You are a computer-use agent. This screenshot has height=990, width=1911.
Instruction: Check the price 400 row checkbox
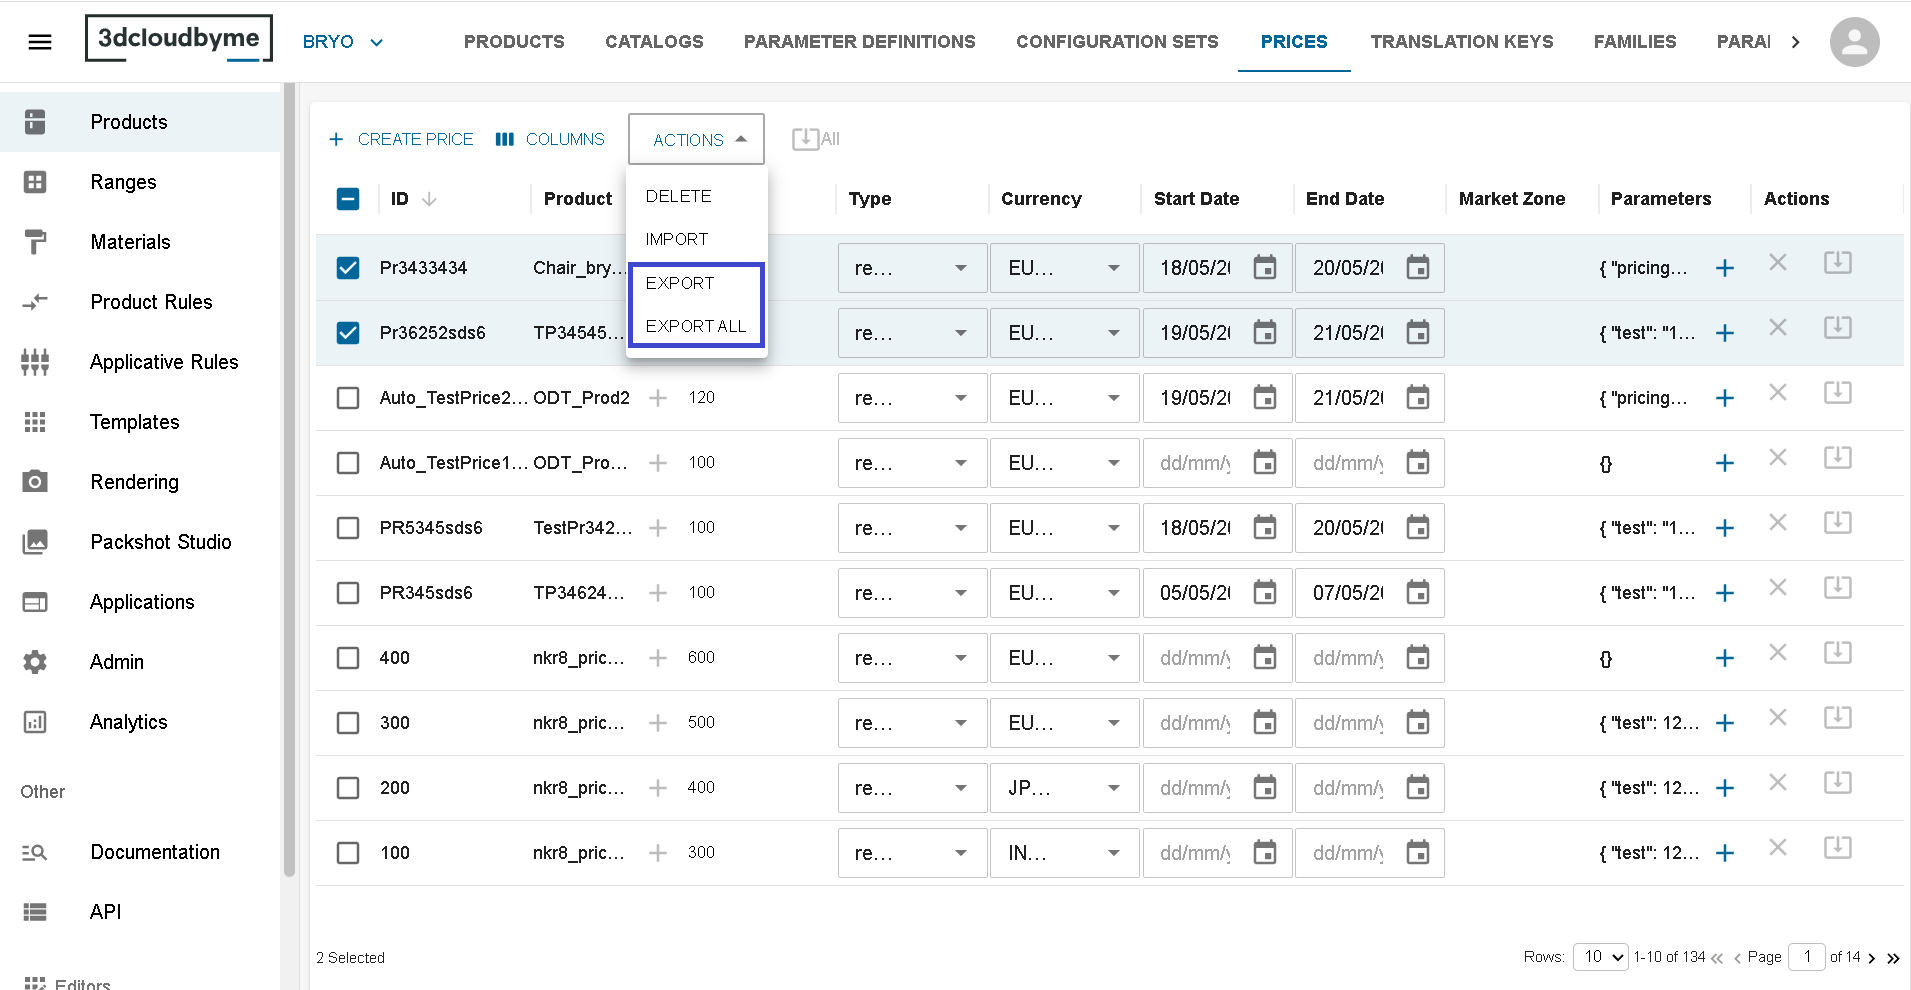coord(348,658)
